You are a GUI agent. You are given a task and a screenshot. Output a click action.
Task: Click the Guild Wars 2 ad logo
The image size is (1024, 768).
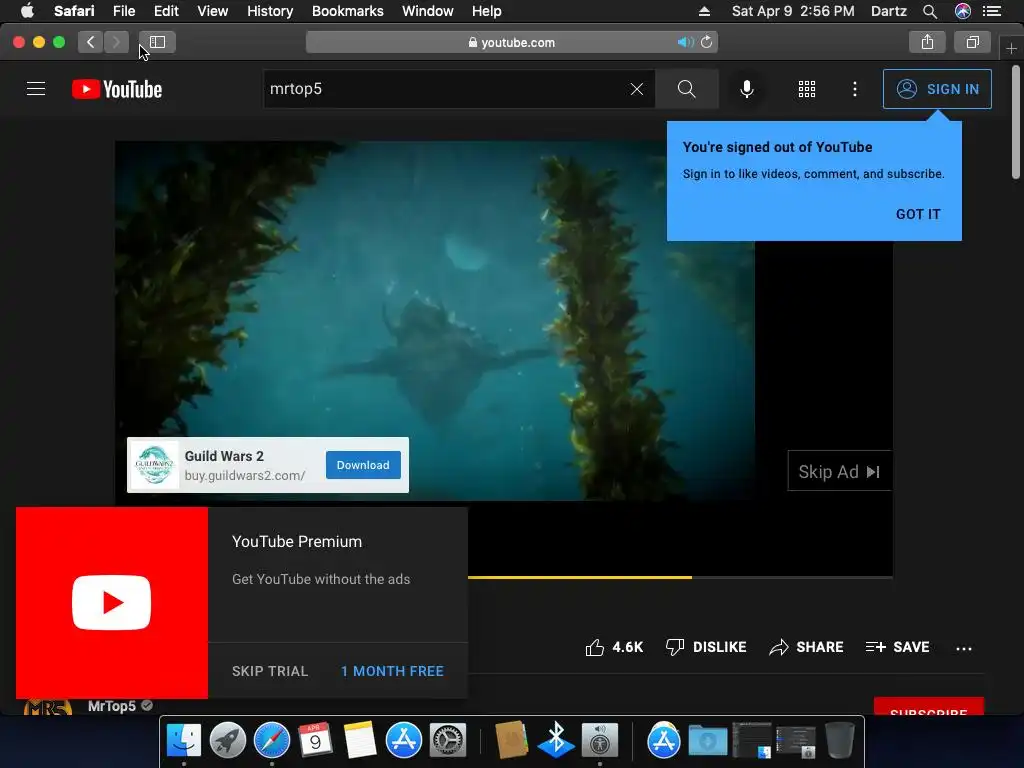point(154,465)
